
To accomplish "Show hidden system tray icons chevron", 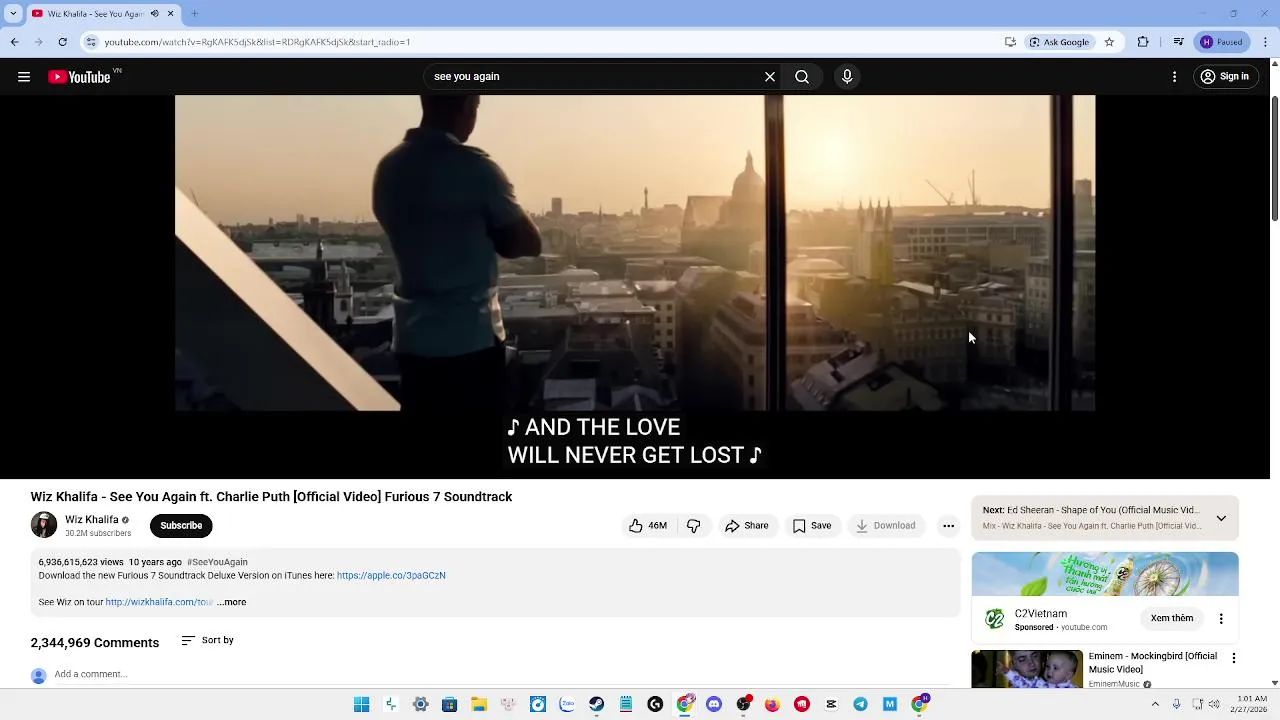I will click(x=1155, y=705).
